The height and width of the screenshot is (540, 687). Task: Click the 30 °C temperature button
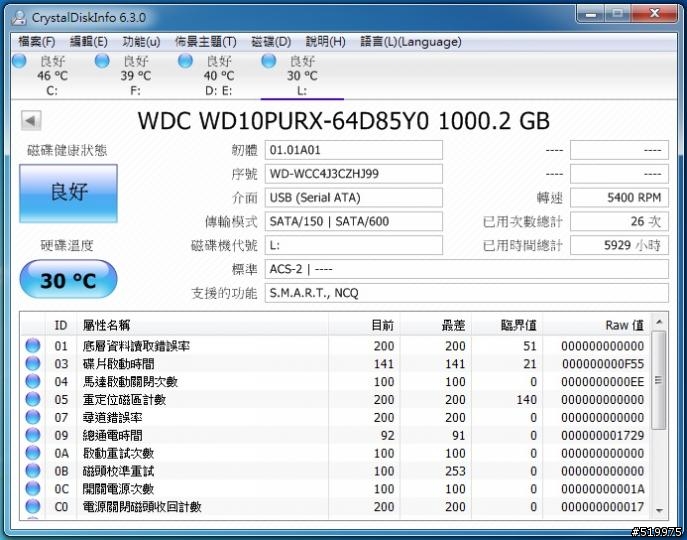(x=68, y=280)
